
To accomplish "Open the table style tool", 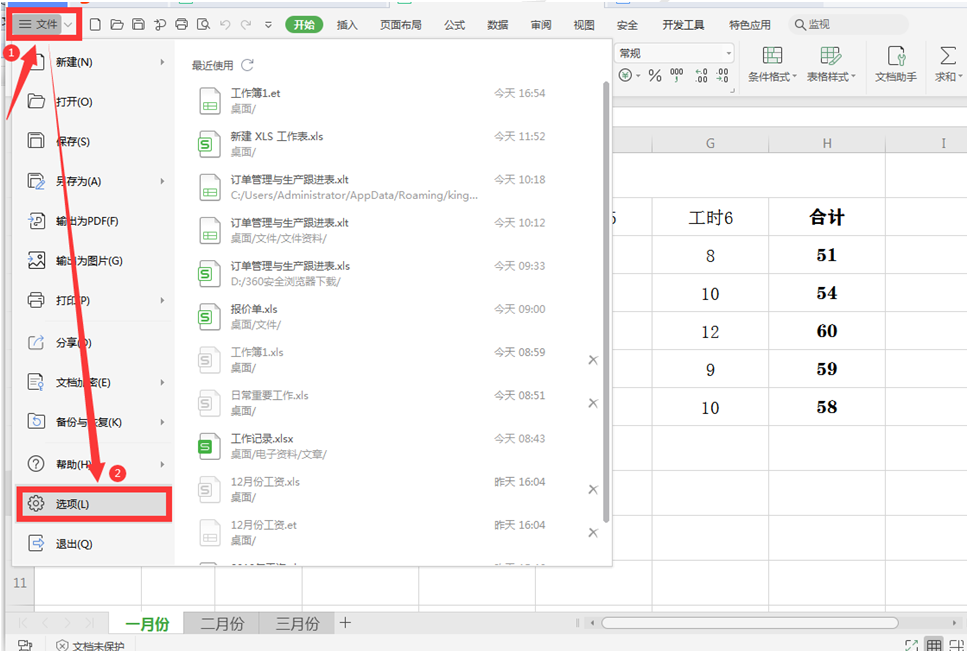I will point(831,64).
